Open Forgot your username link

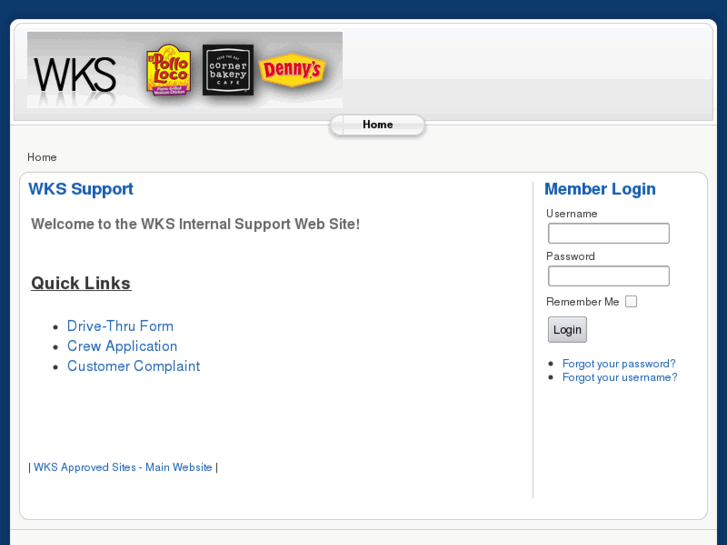pyautogui.click(x=619, y=377)
